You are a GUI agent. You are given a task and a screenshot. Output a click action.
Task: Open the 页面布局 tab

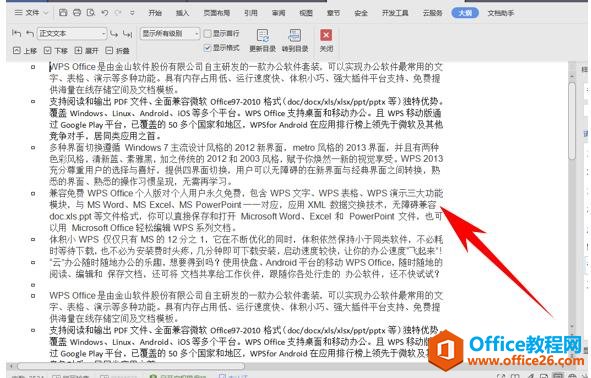[217, 13]
